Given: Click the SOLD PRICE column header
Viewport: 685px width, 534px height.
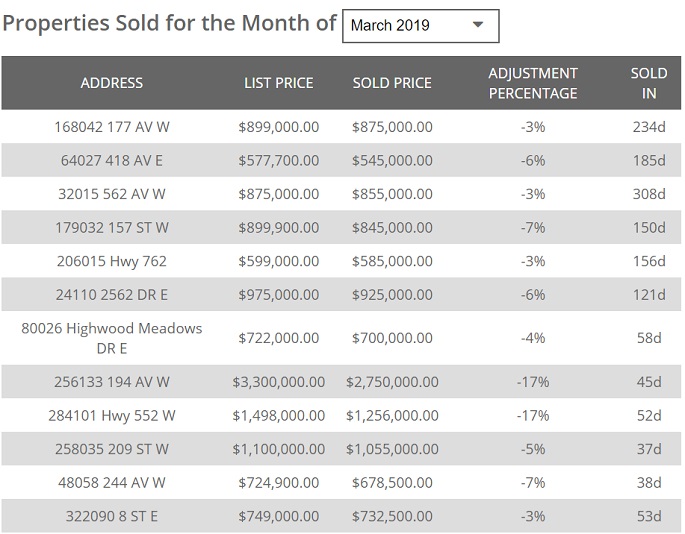Looking at the screenshot, I should (x=392, y=83).
